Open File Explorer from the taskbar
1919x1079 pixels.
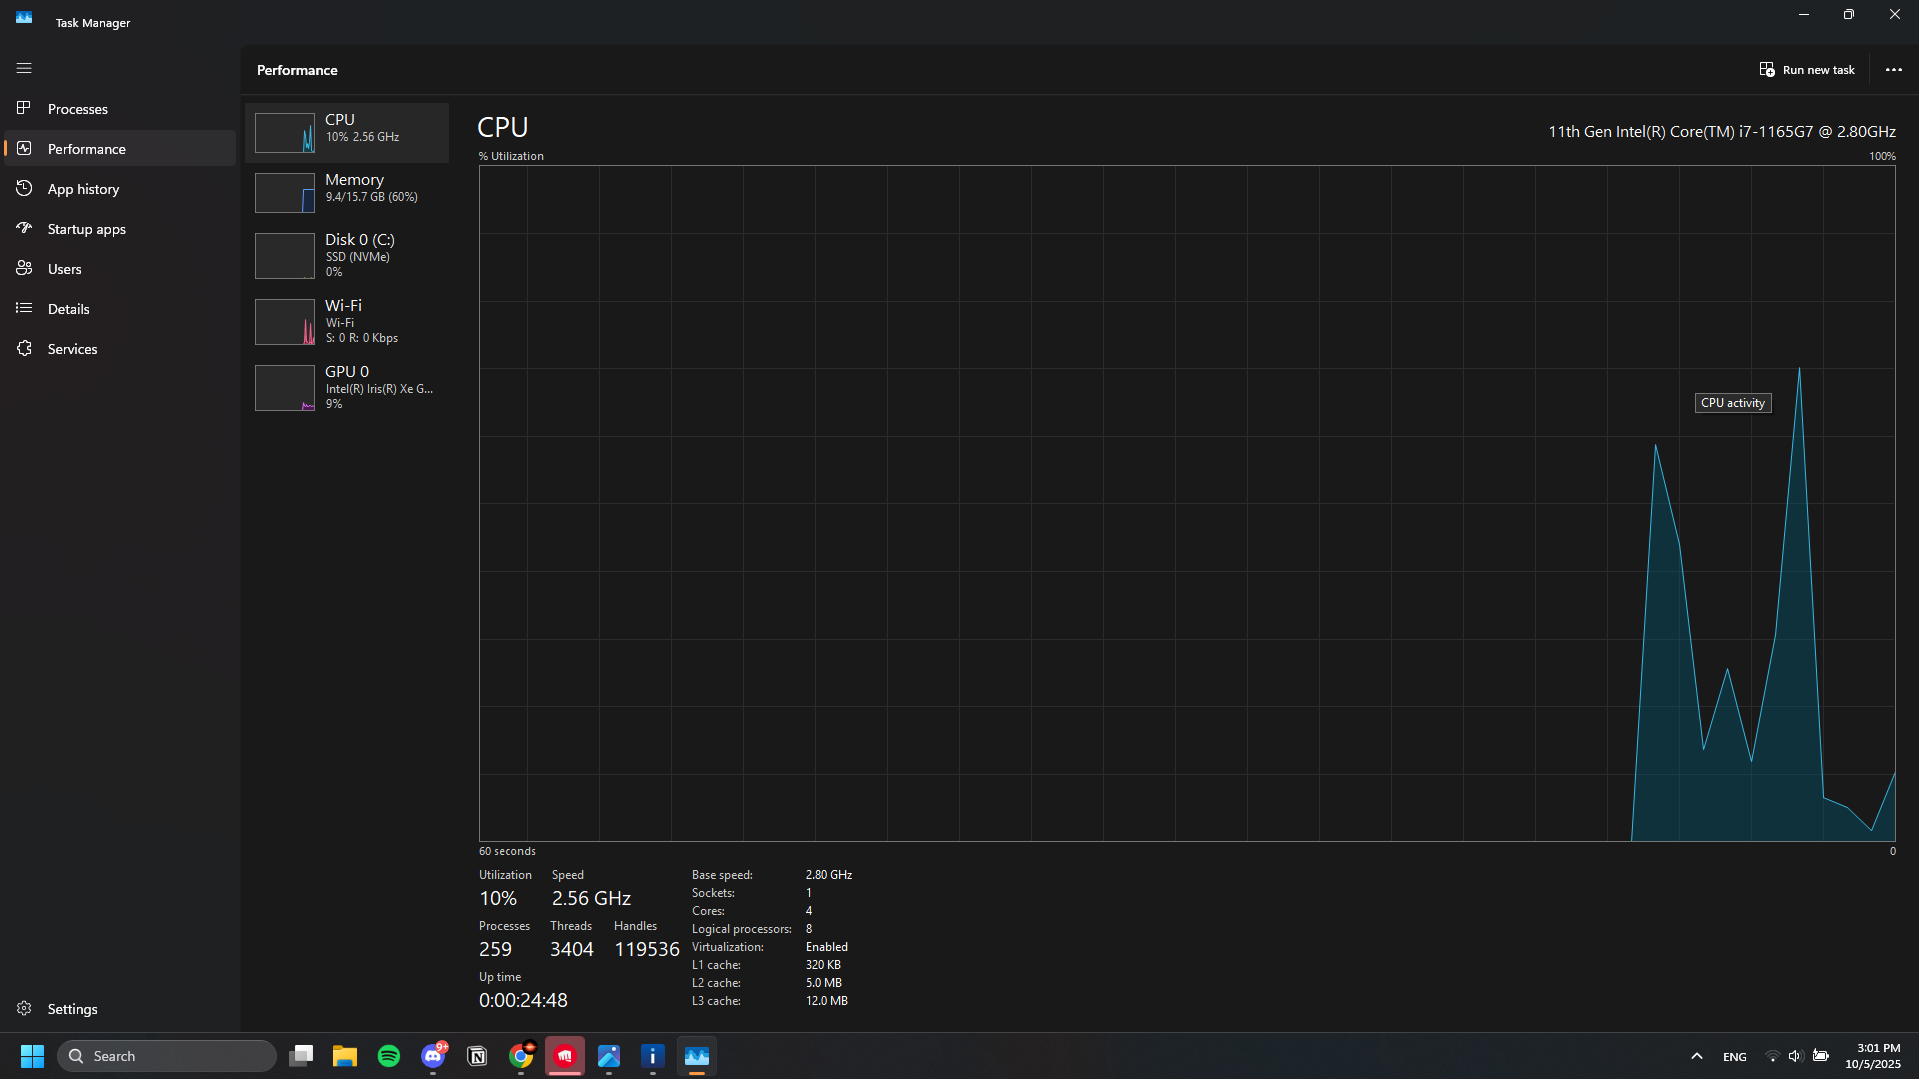point(345,1056)
